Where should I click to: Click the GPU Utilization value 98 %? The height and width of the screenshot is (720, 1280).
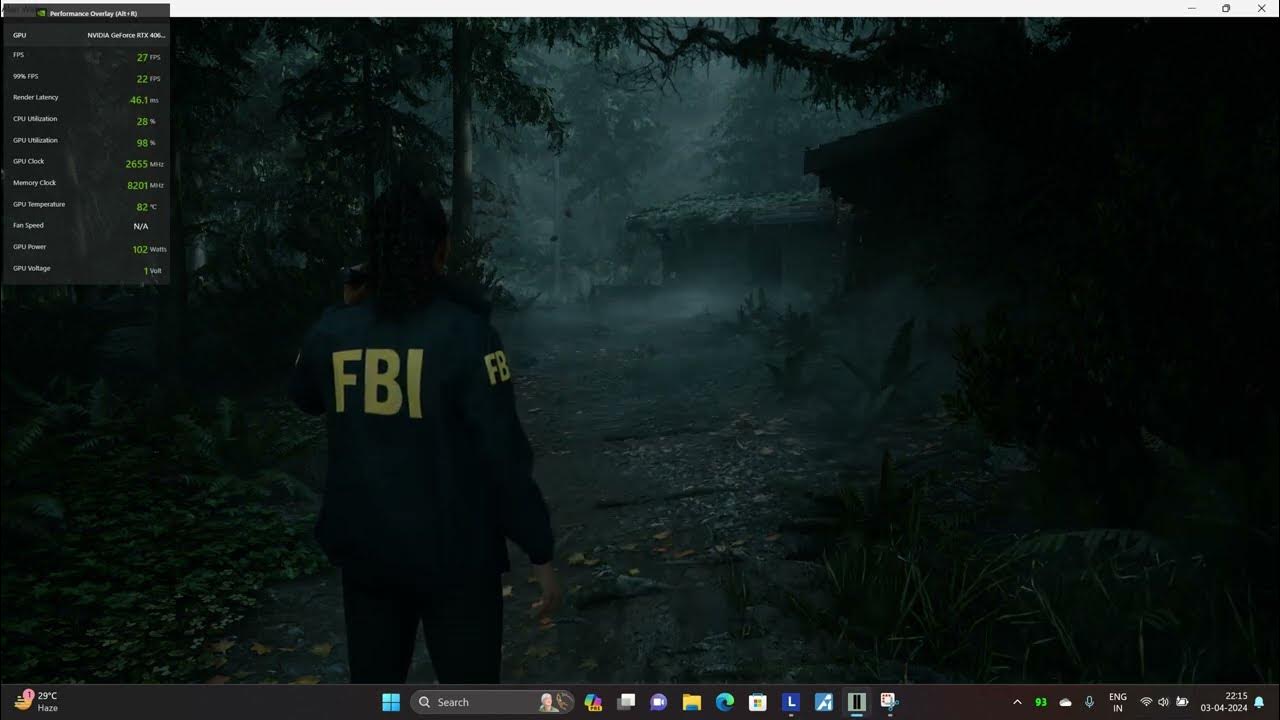pos(146,143)
